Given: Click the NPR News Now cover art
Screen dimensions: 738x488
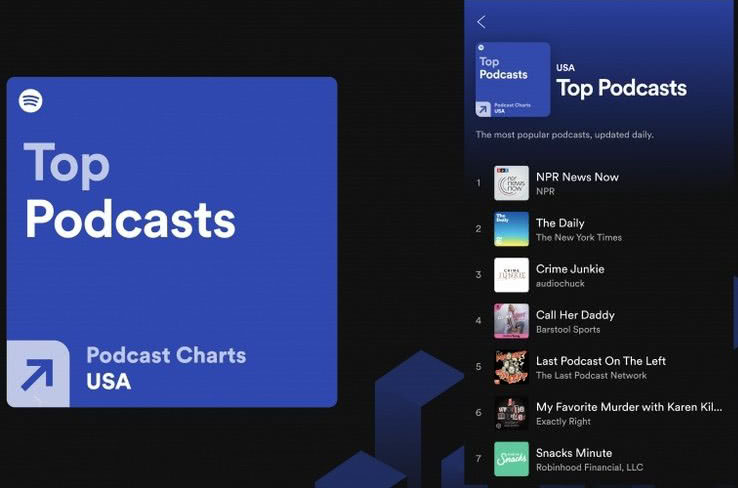Looking at the screenshot, I should point(511,183).
